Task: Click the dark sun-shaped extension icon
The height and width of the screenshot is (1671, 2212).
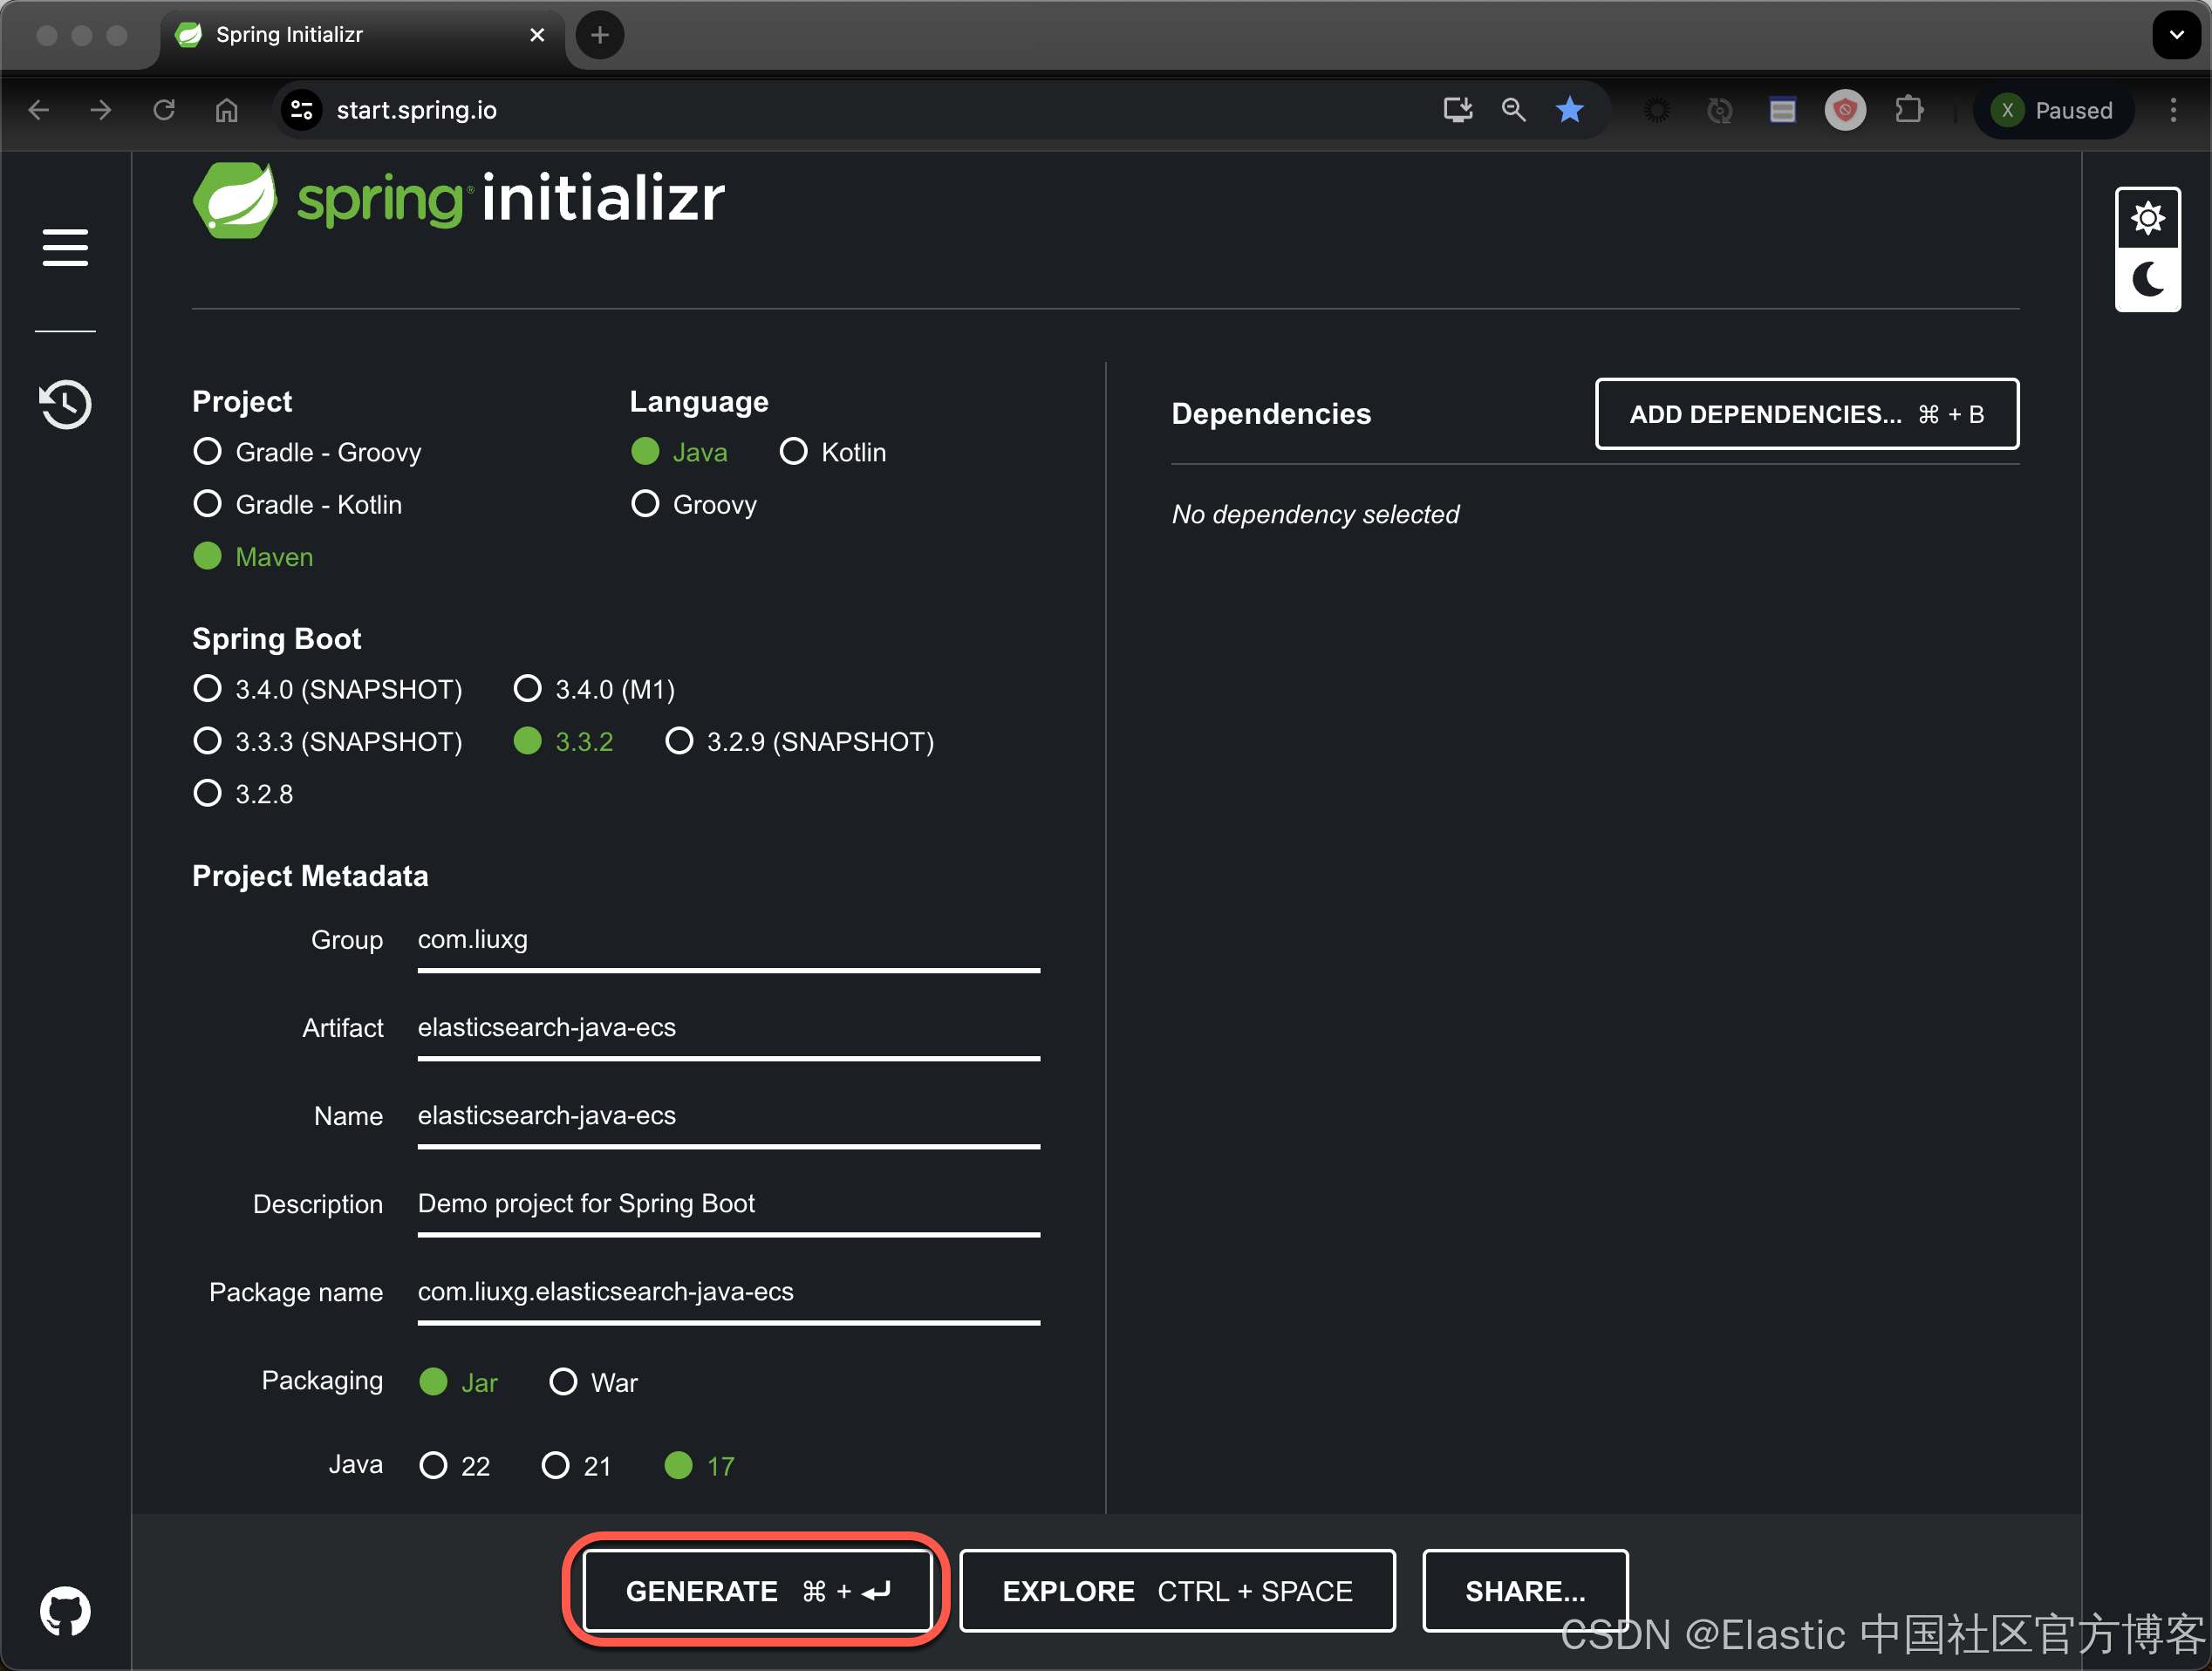Action: [x=1656, y=110]
